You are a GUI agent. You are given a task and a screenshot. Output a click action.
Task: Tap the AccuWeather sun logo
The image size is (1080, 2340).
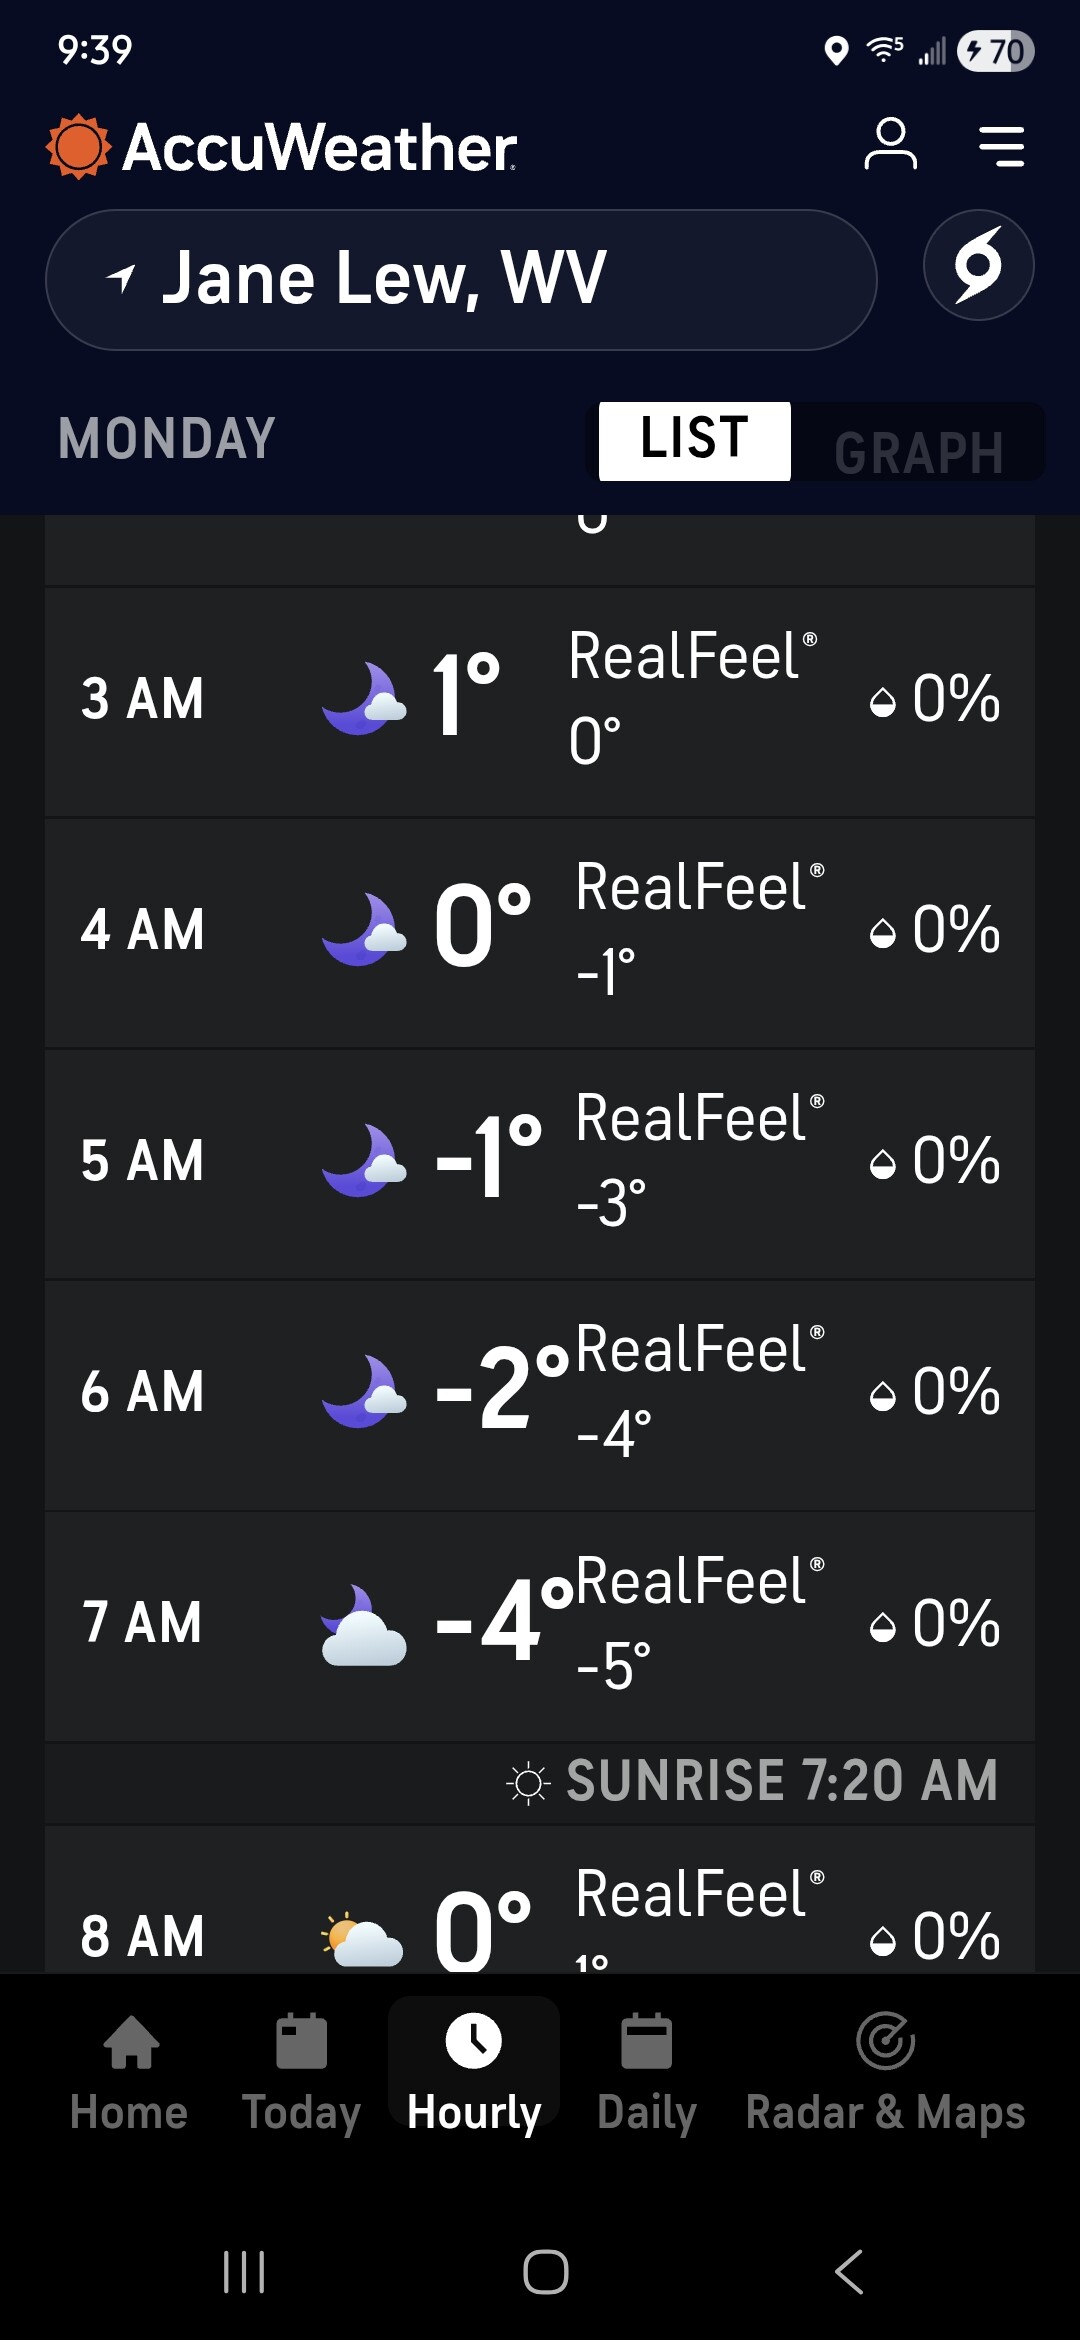click(x=78, y=147)
